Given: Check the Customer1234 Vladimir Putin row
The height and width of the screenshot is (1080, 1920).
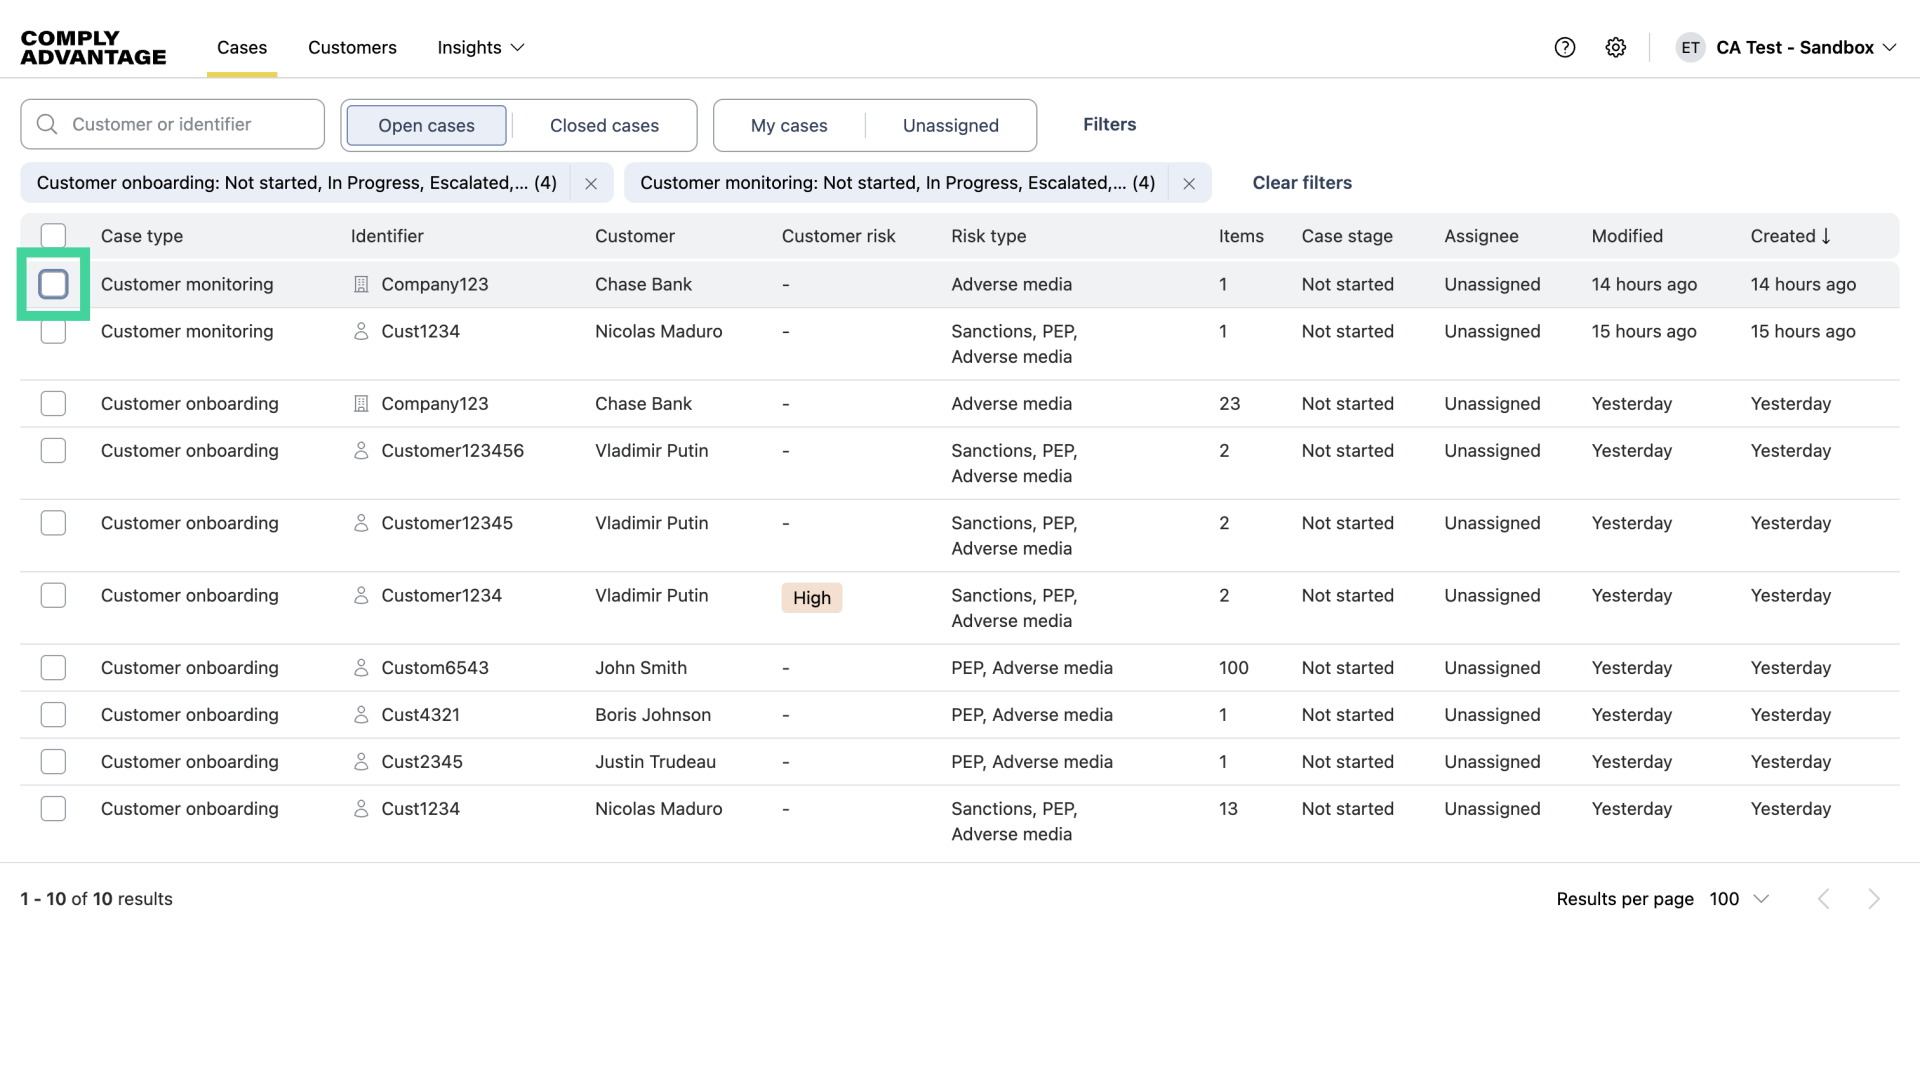Looking at the screenshot, I should pos(53,596).
